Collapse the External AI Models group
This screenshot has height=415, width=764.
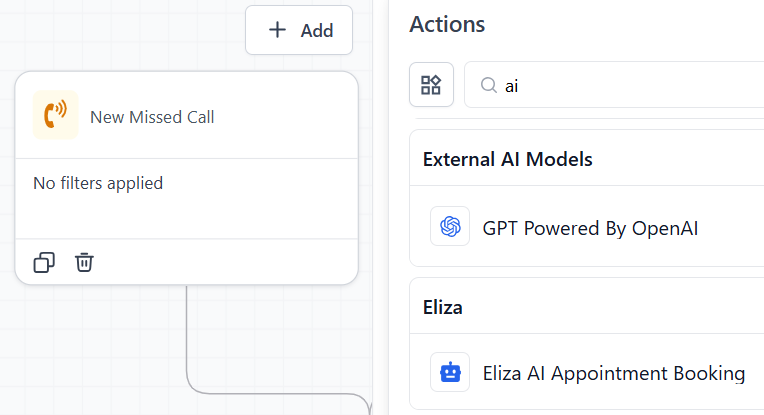point(507,159)
